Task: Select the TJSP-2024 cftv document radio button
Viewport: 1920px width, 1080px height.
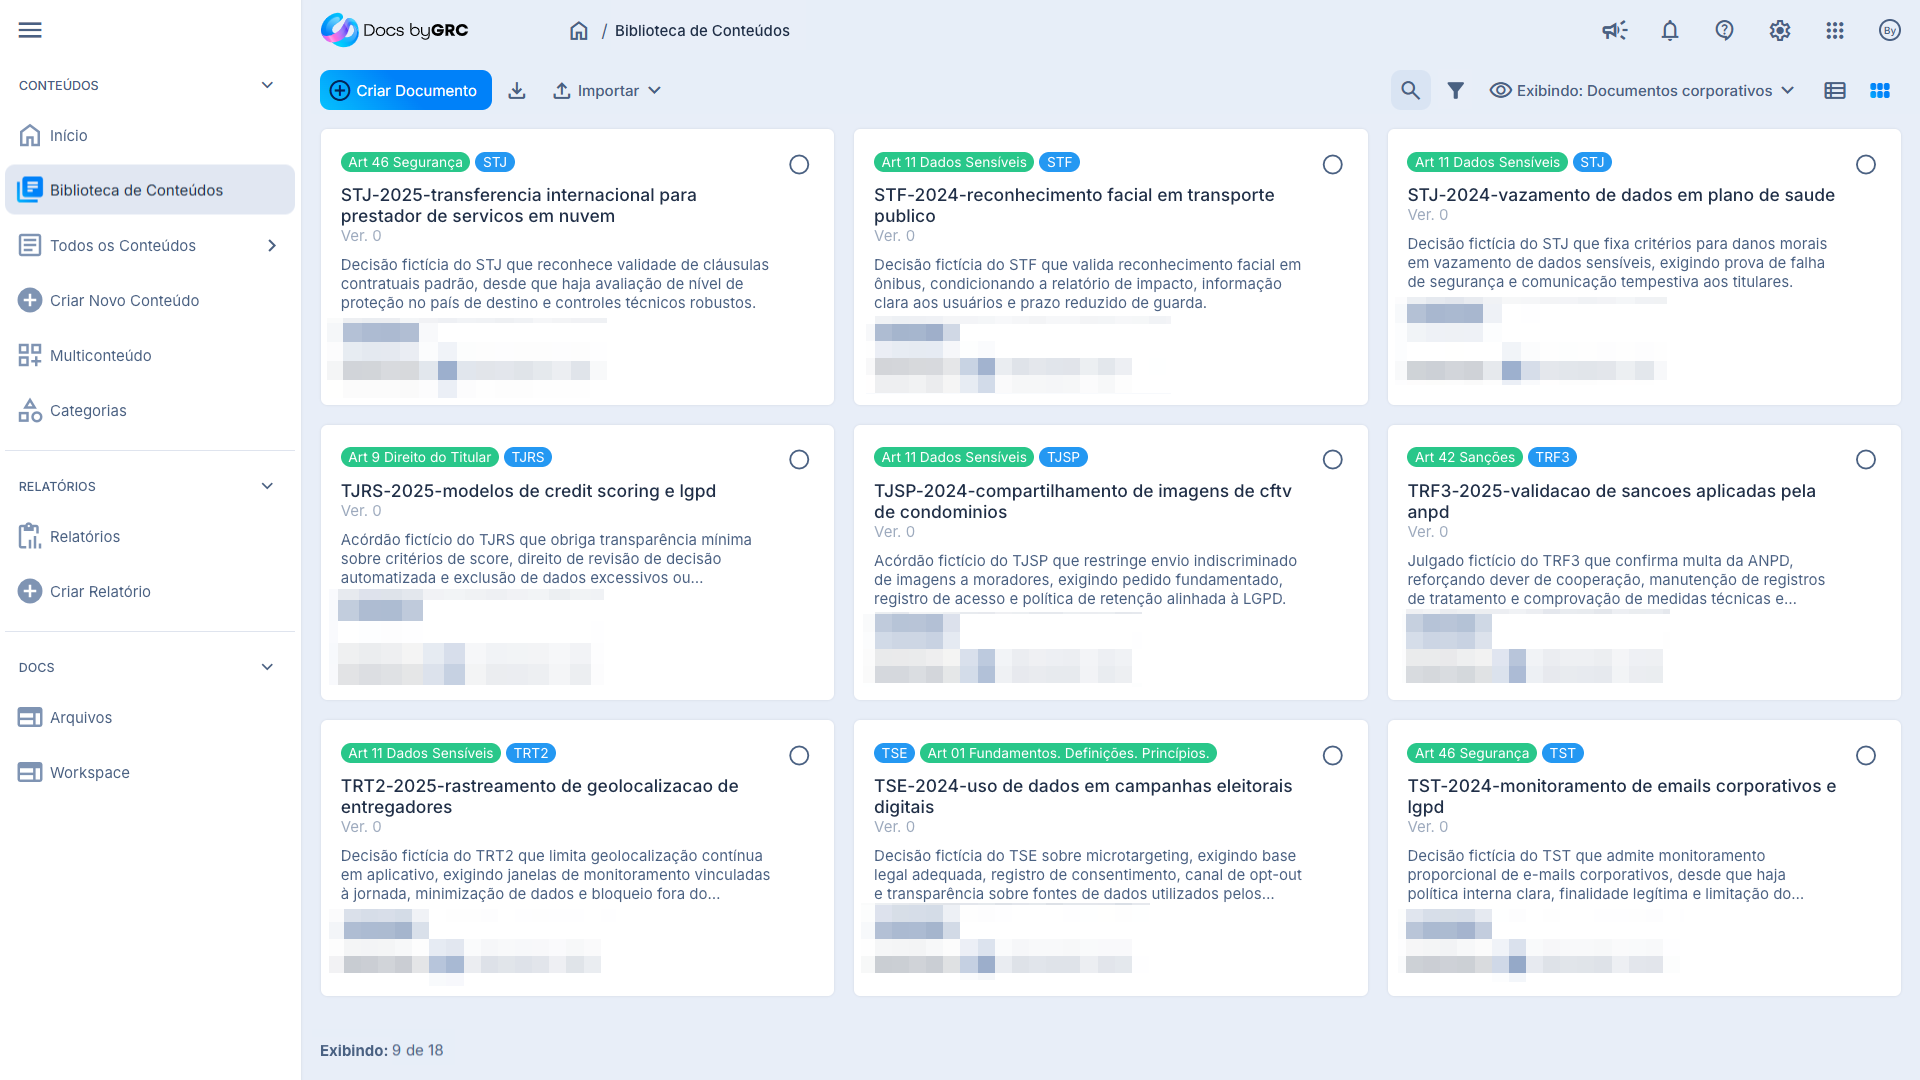Action: tap(1332, 459)
